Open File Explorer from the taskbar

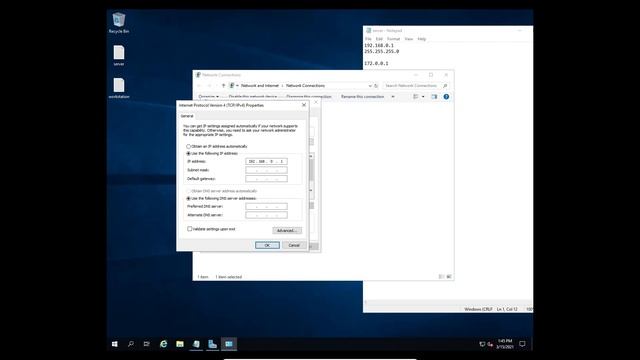(x=180, y=344)
